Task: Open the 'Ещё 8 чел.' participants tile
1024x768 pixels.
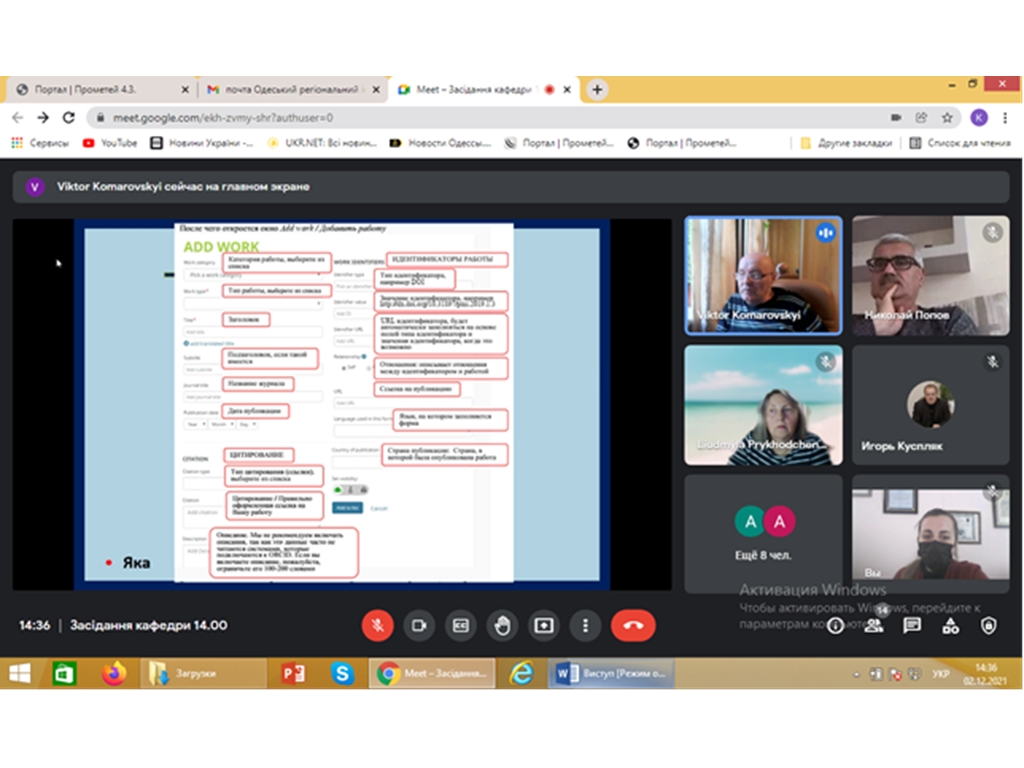Action: [763, 534]
